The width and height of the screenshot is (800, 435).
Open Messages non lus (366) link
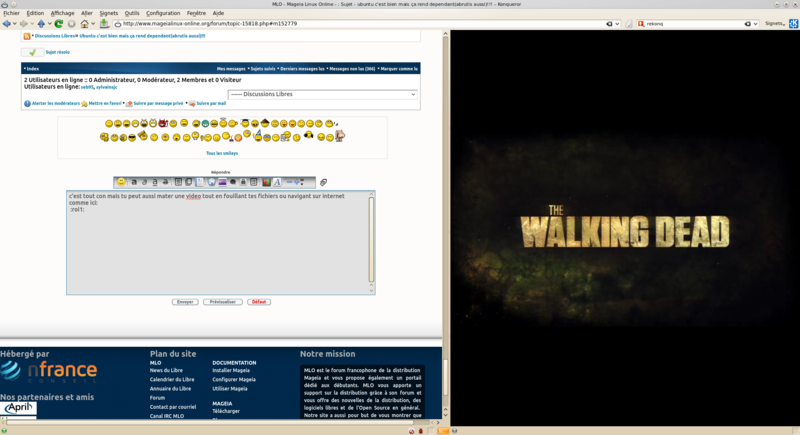[x=352, y=69]
